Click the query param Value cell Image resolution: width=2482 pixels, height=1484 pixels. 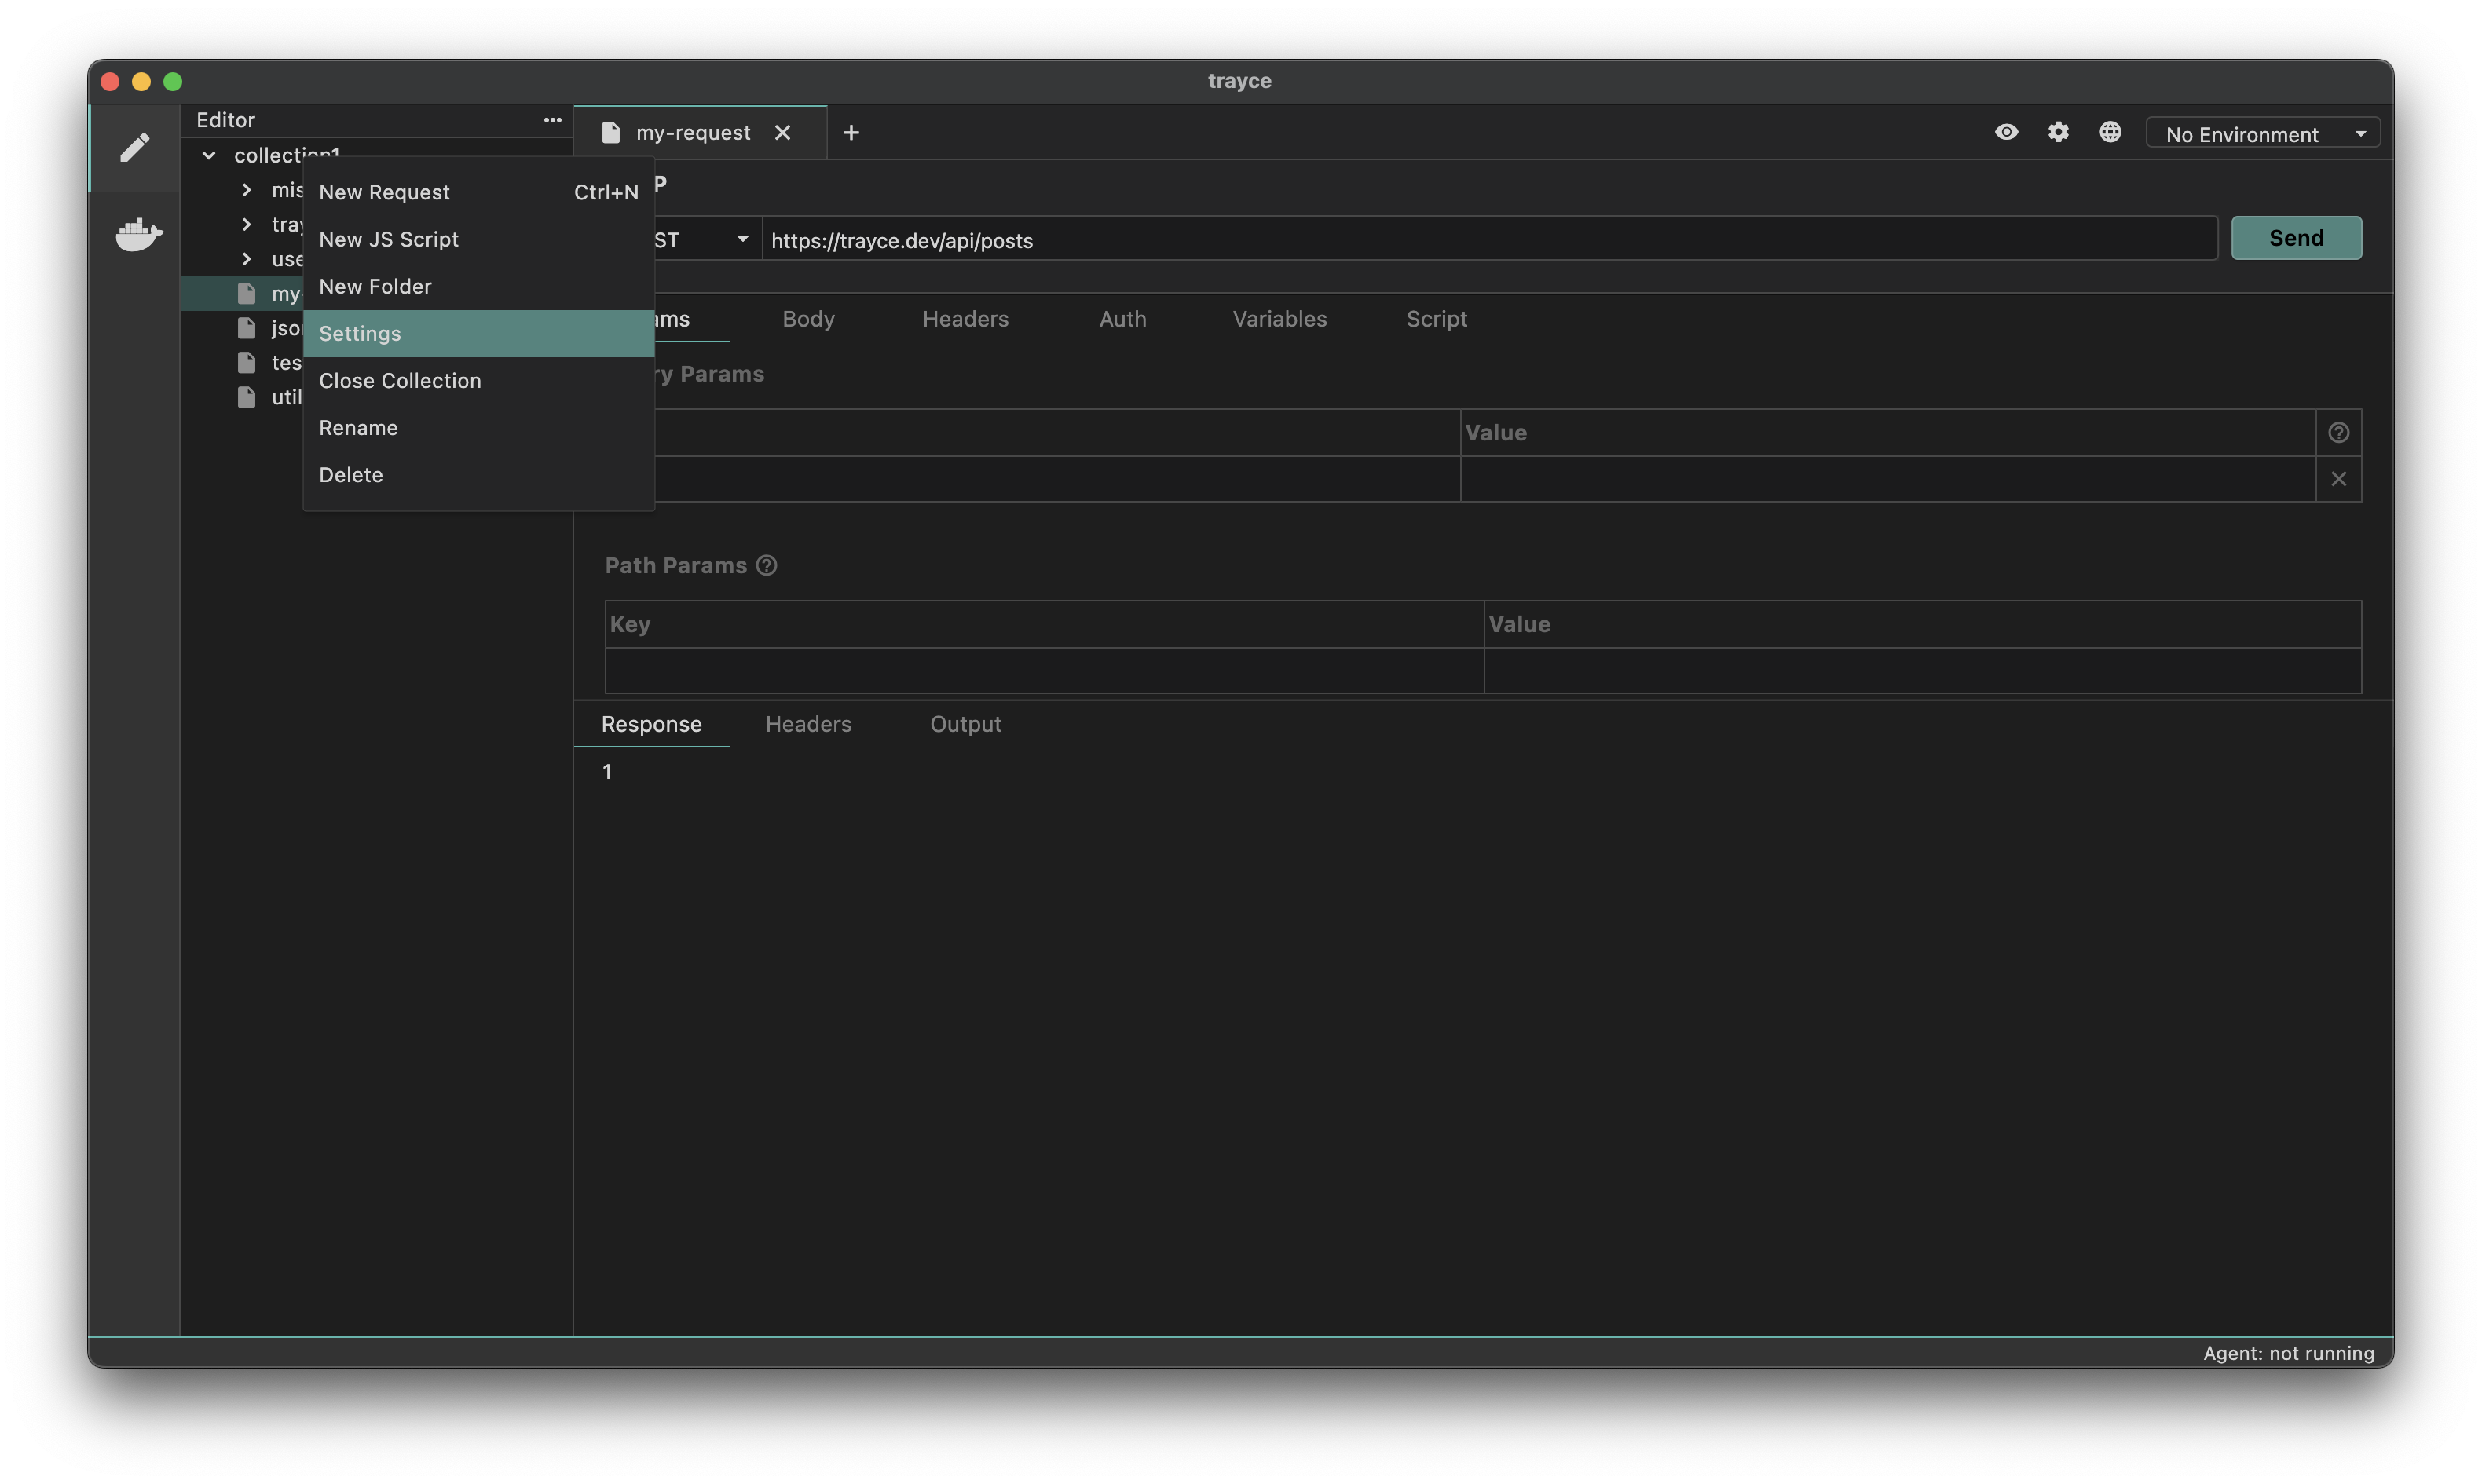point(1887,479)
